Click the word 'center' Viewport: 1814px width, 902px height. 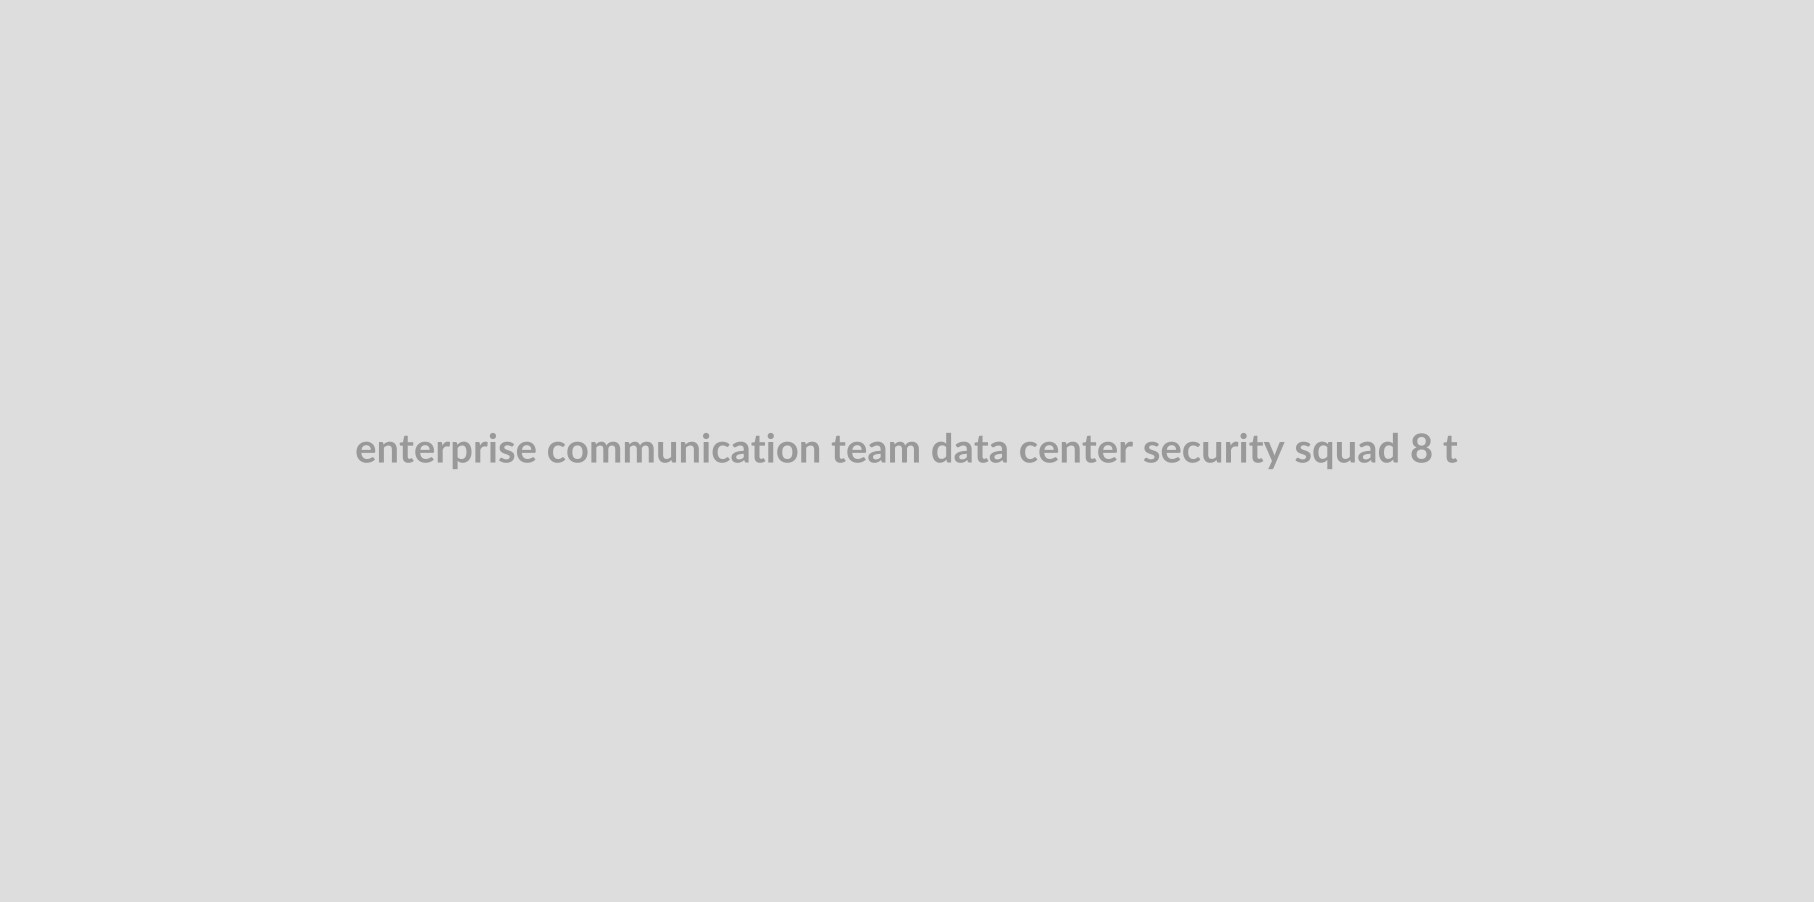(1076, 450)
